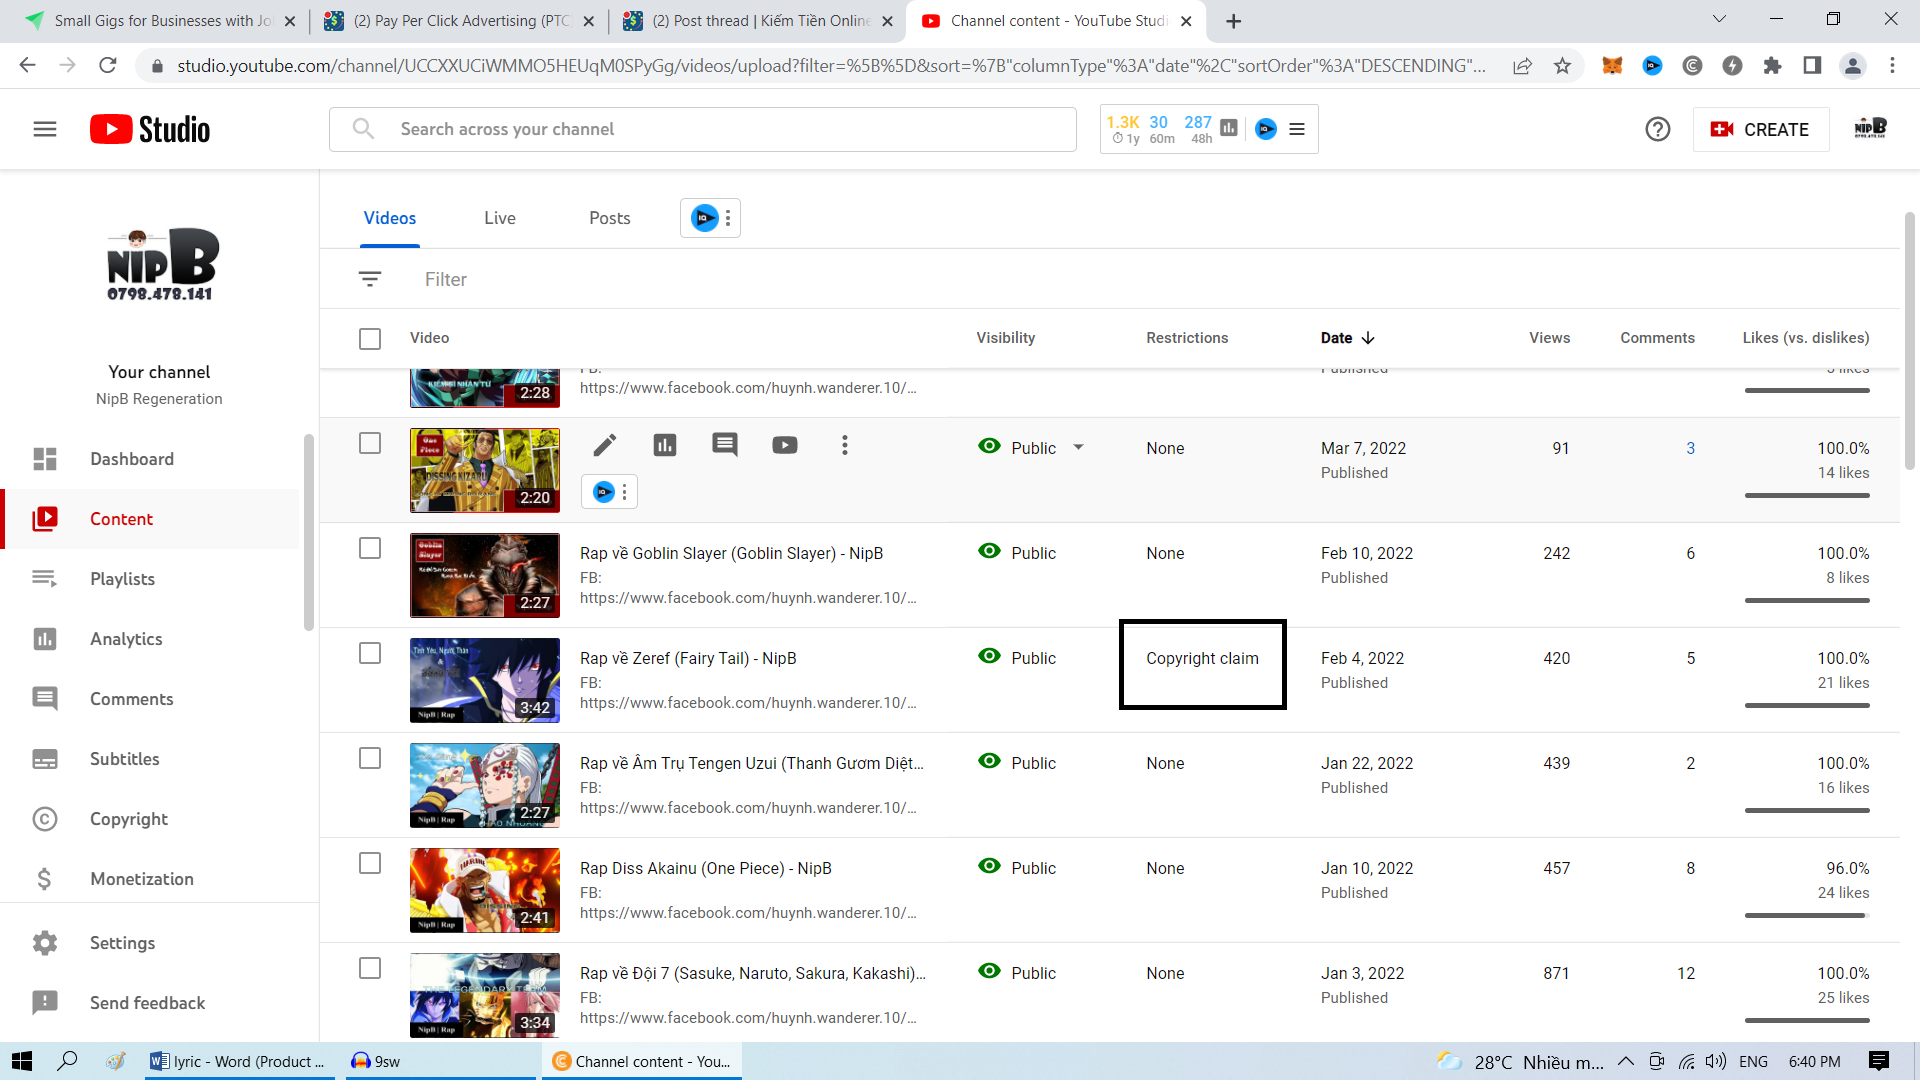Go back to previous page
The width and height of the screenshot is (1920, 1080).
coord(27,66)
